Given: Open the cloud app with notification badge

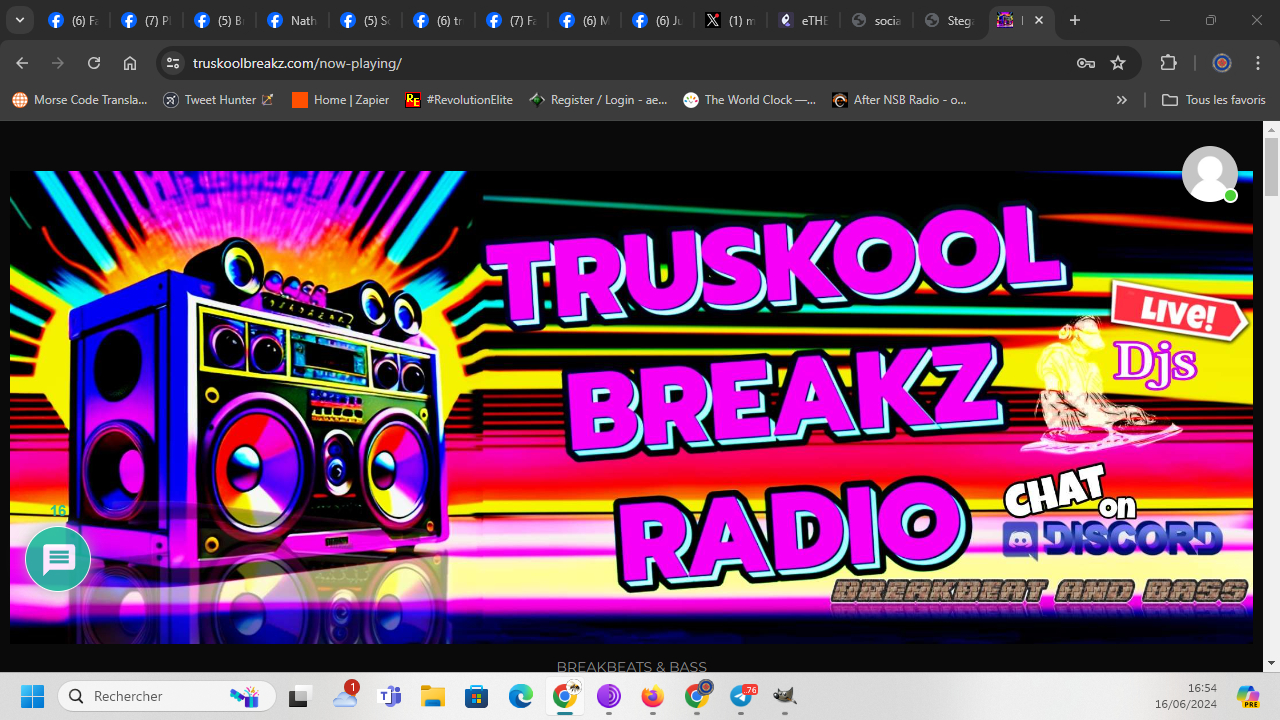Looking at the screenshot, I should (x=345, y=696).
